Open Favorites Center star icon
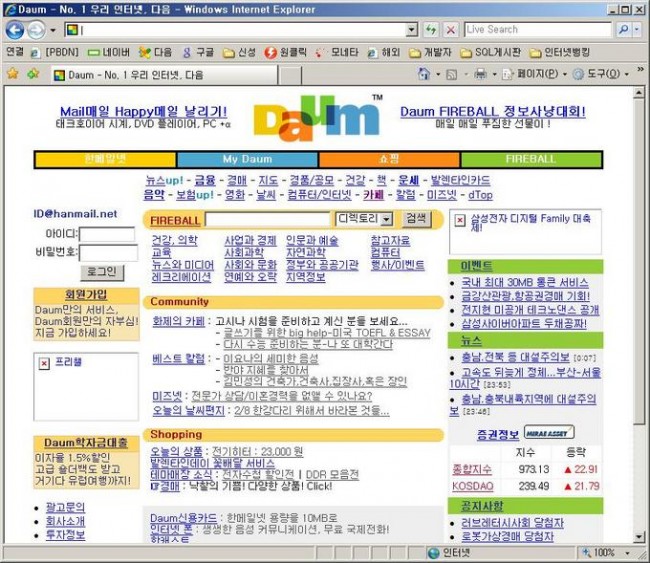 [13, 74]
